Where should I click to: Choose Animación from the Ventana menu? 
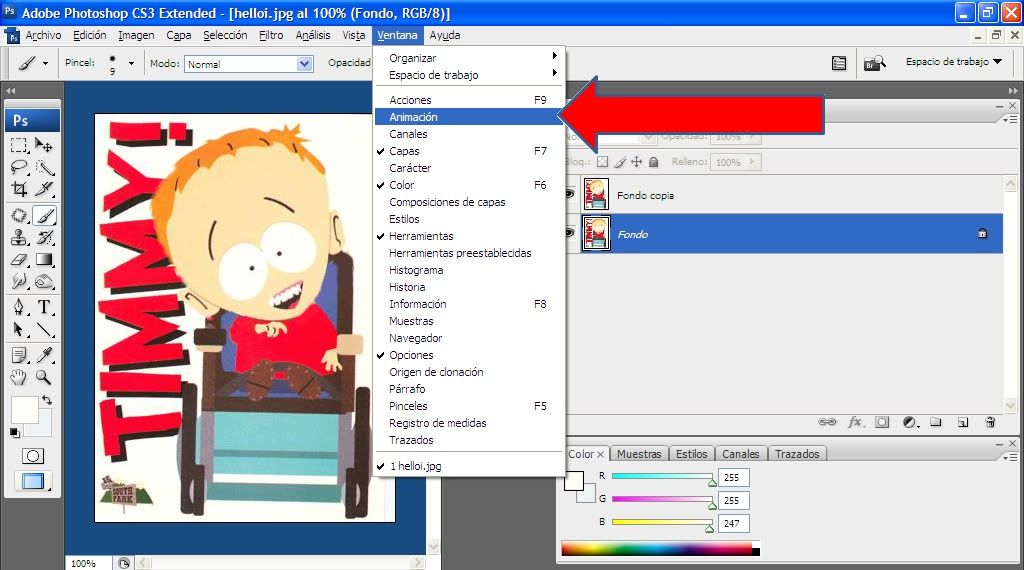(x=468, y=117)
